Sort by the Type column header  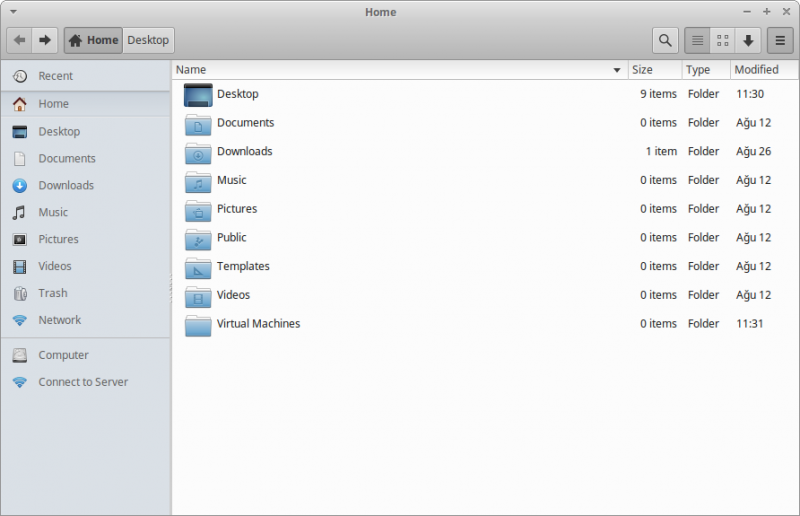706,70
